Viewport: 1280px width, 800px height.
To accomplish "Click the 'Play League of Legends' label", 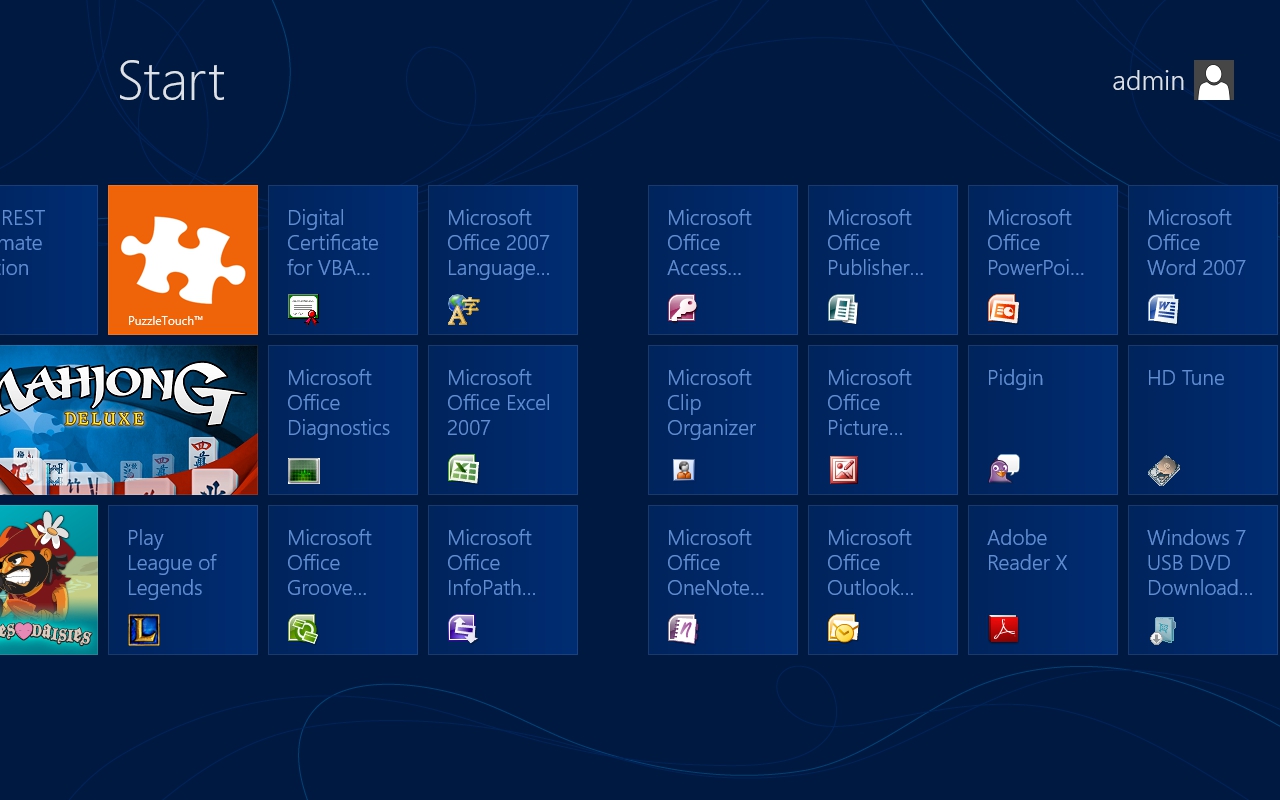I will click(172, 563).
